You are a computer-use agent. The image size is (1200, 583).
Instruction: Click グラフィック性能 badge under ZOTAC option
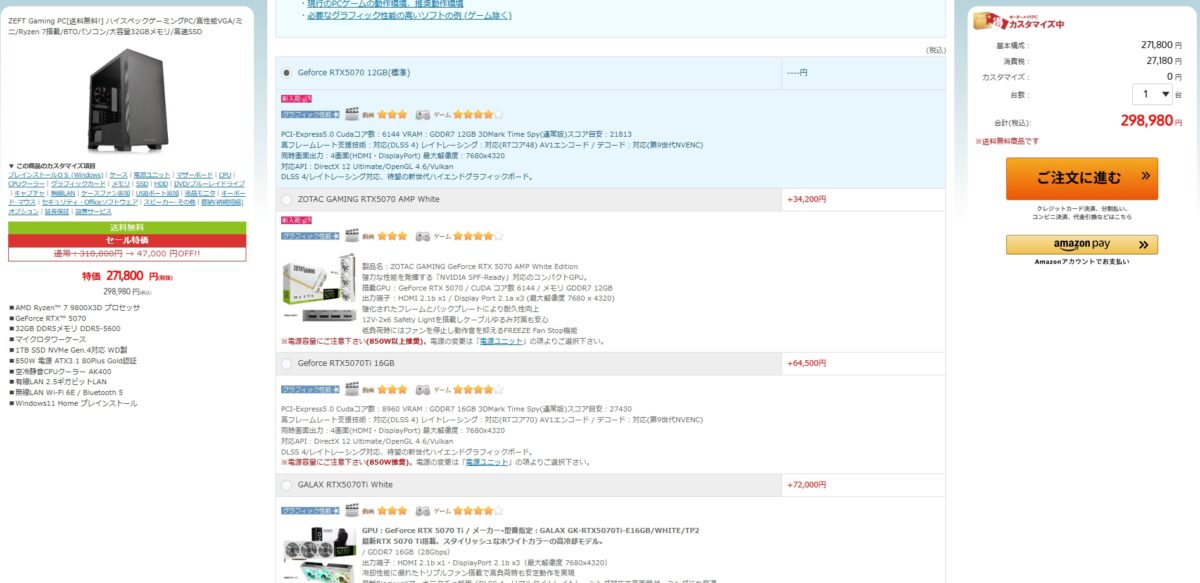(310, 236)
